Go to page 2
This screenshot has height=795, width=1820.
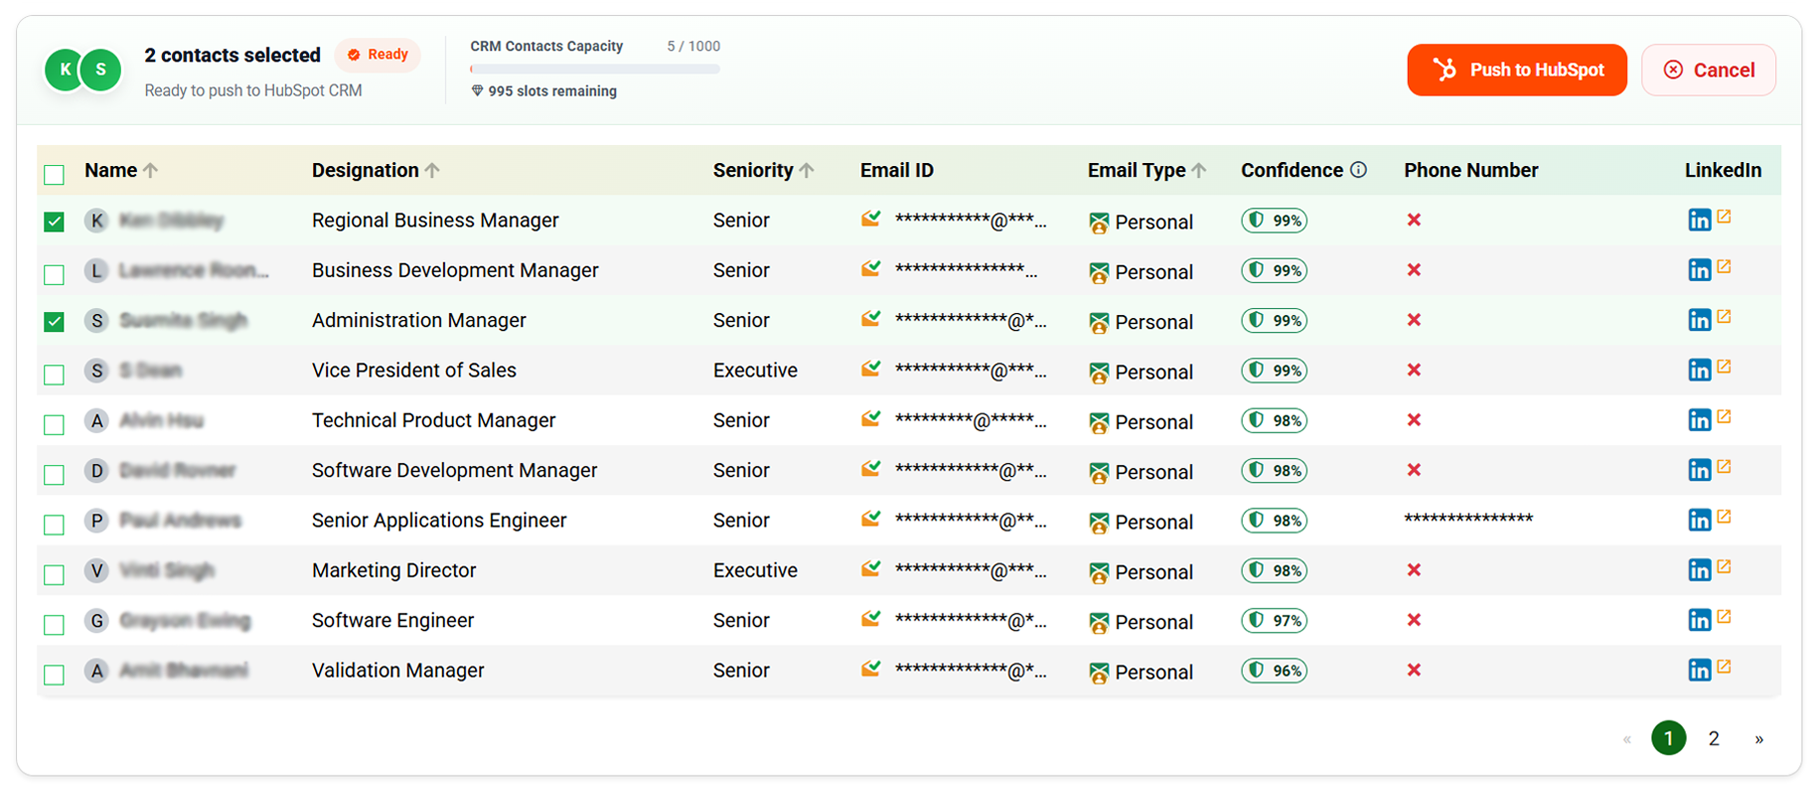[1714, 739]
